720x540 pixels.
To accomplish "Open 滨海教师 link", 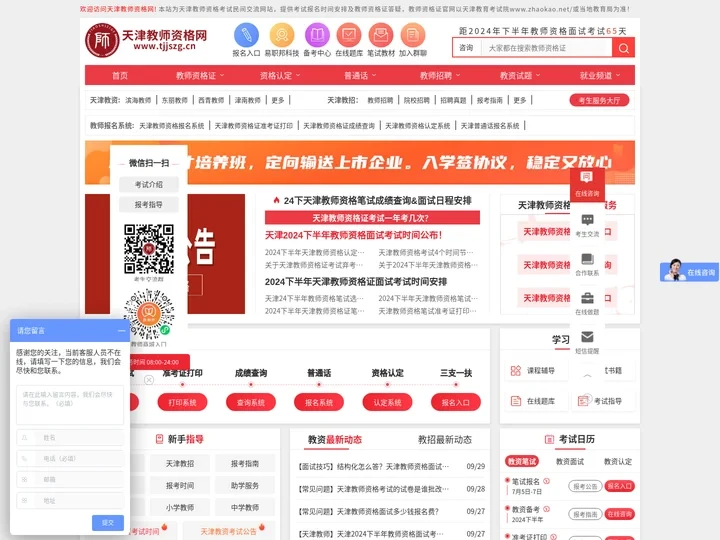I will click(138, 100).
